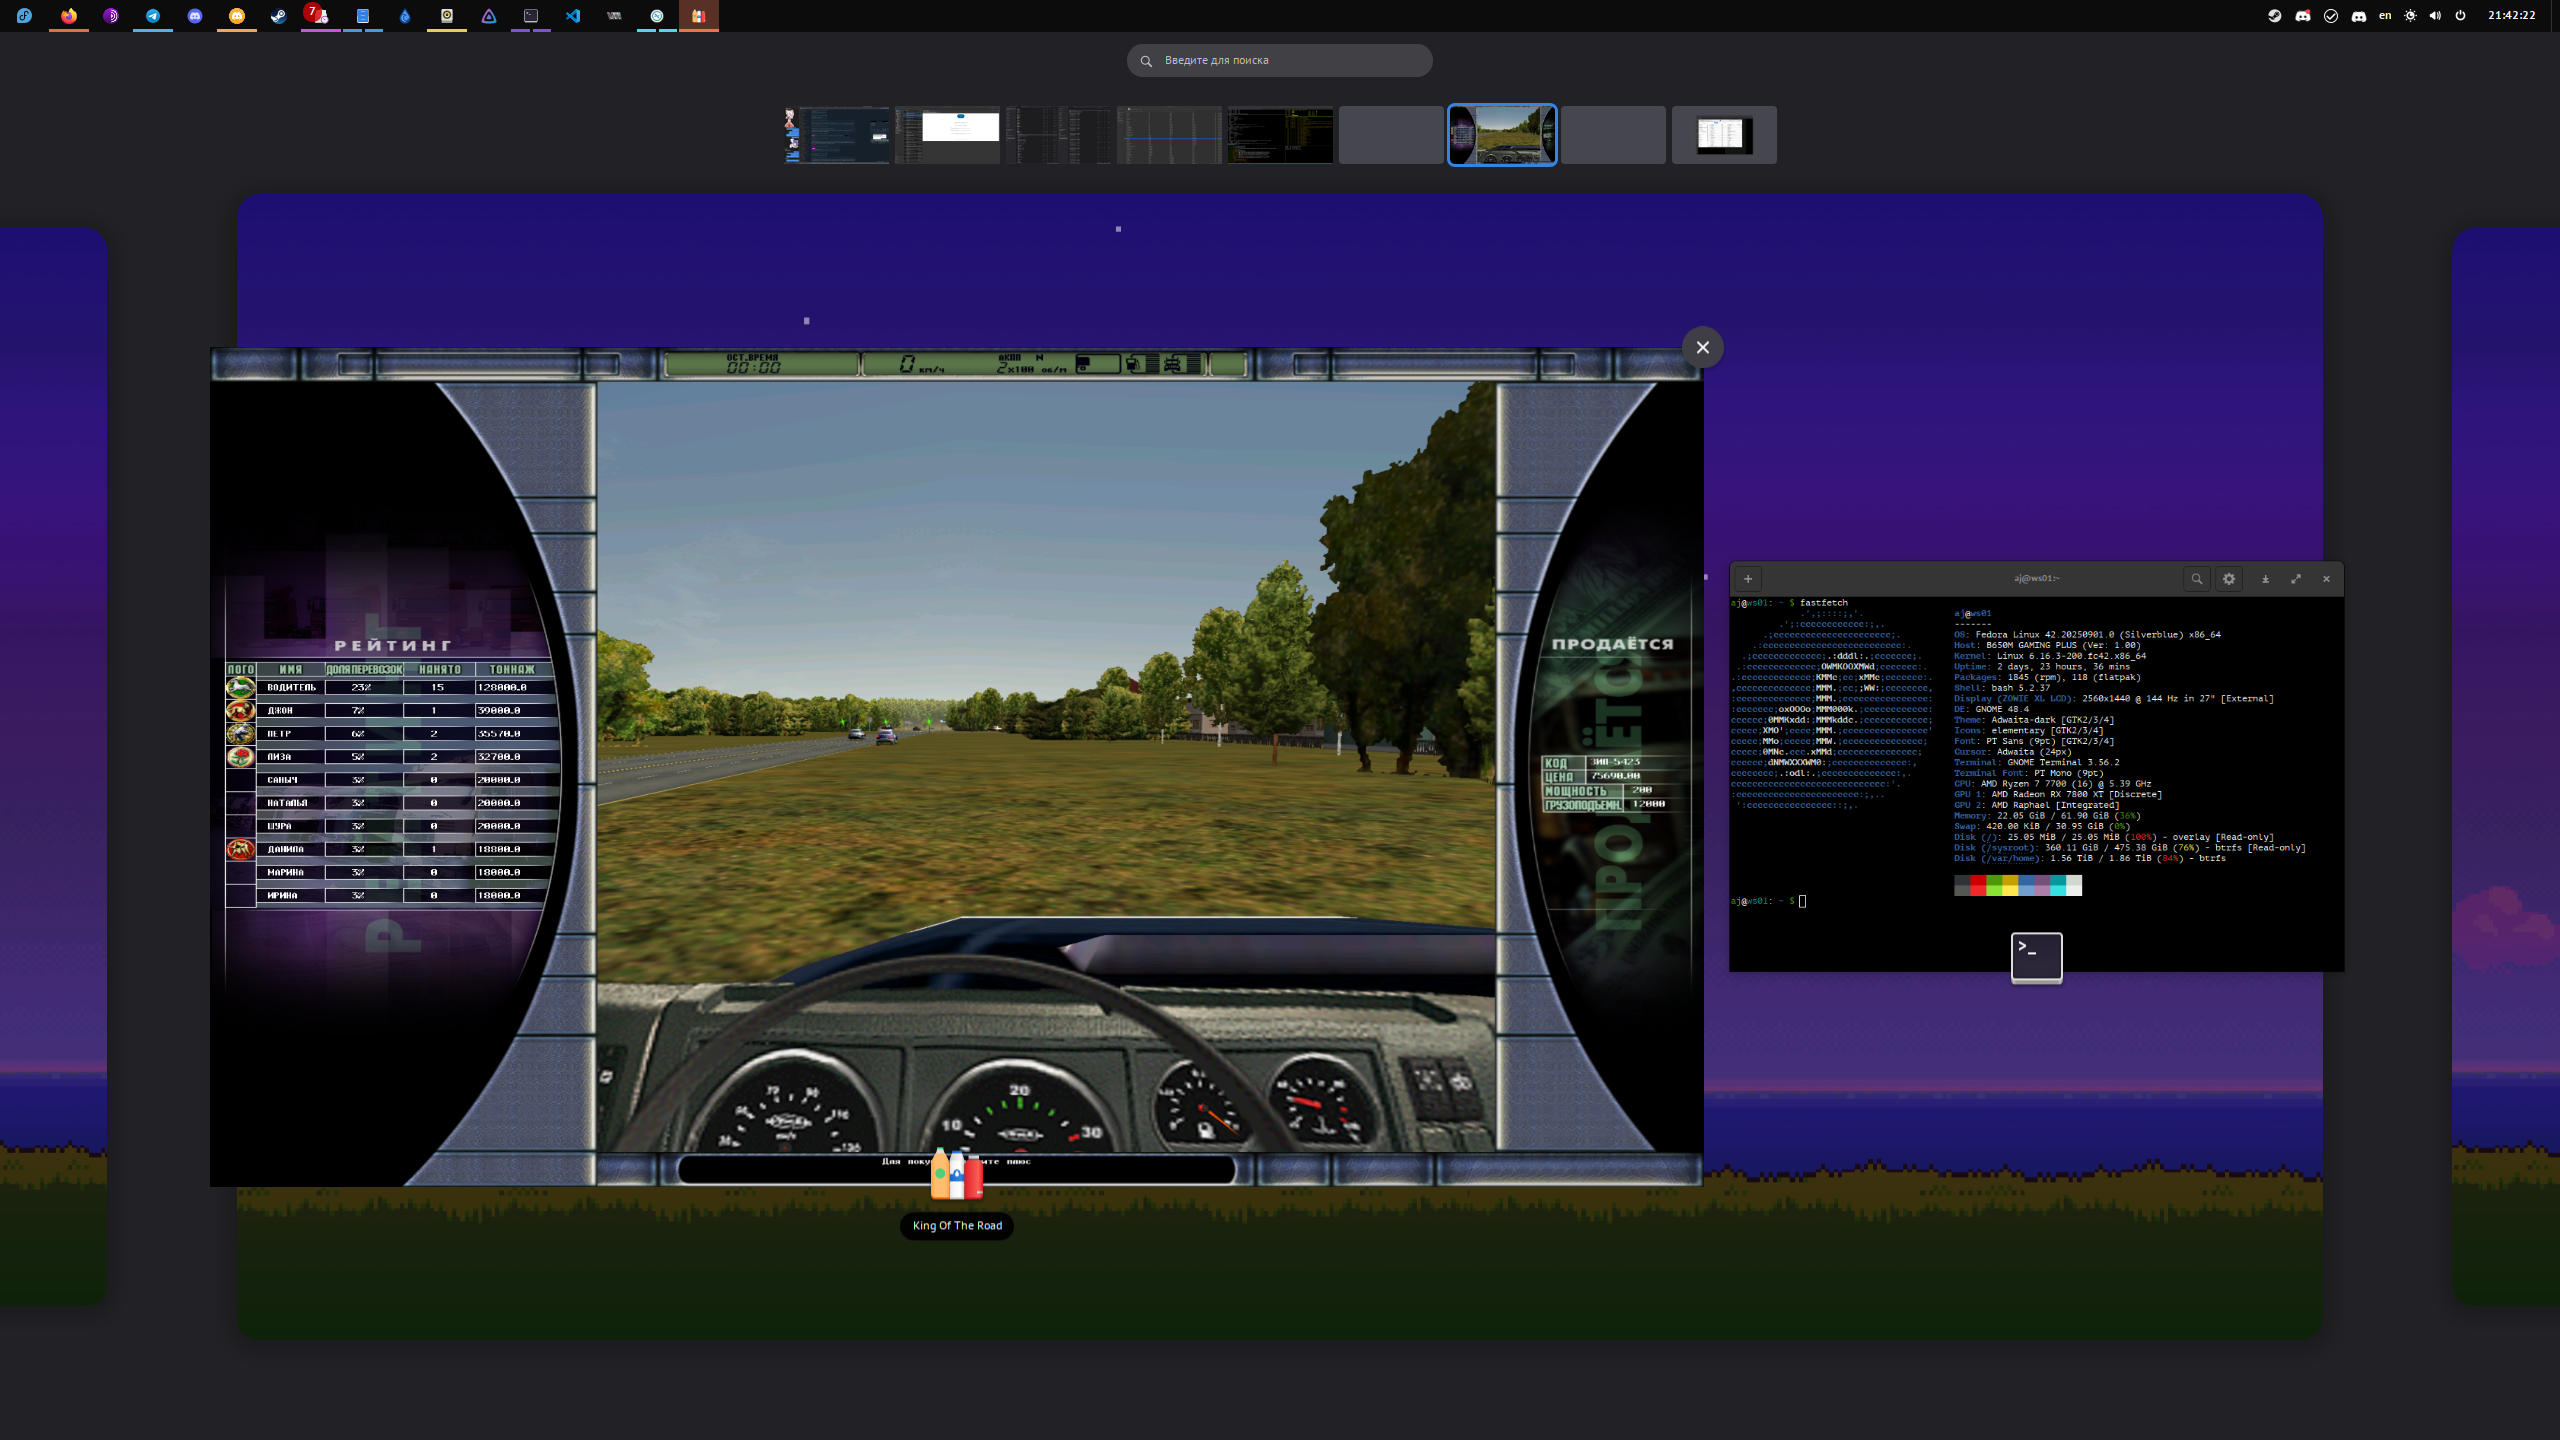This screenshot has height=1440, width=2560.
Task: Switch to the last workspace thumbnail
Action: click(x=1724, y=135)
